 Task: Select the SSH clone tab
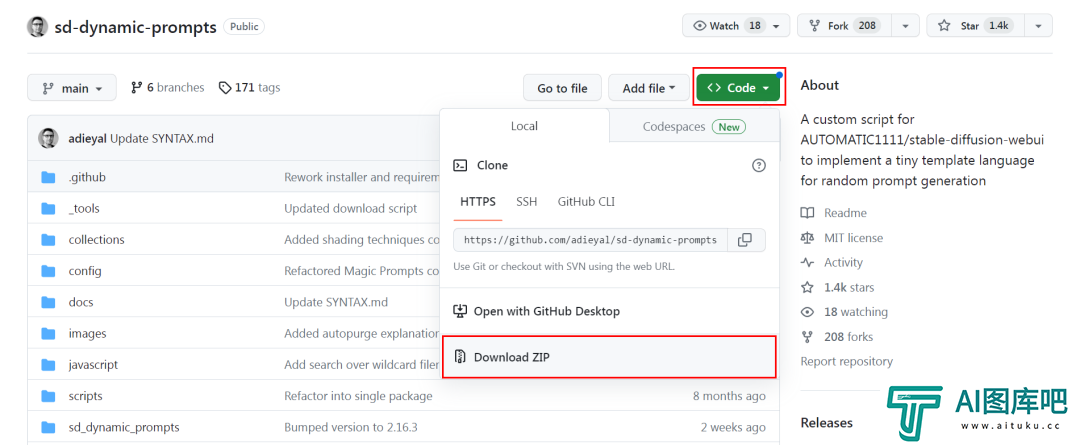[527, 202]
